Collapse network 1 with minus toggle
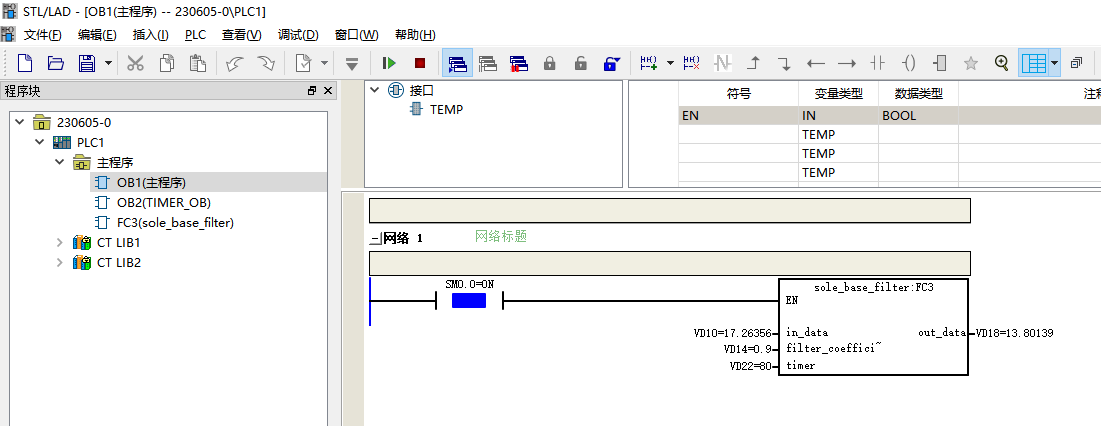The width and height of the screenshot is (1101, 426). click(374, 239)
